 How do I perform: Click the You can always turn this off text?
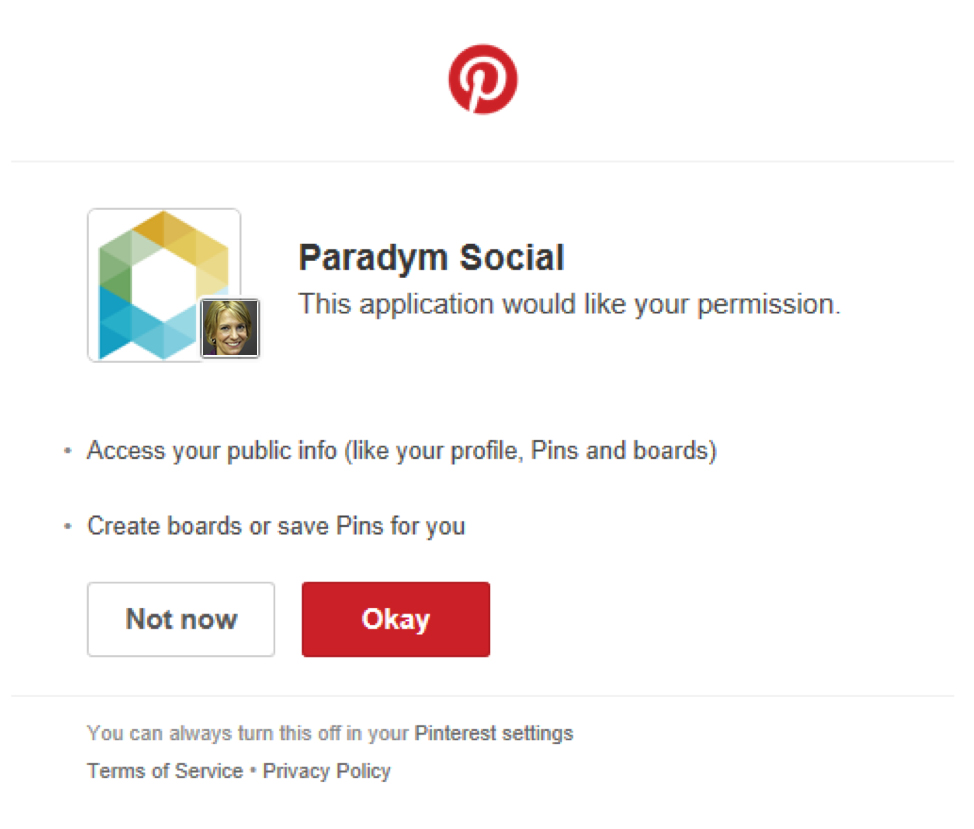(247, 733)
